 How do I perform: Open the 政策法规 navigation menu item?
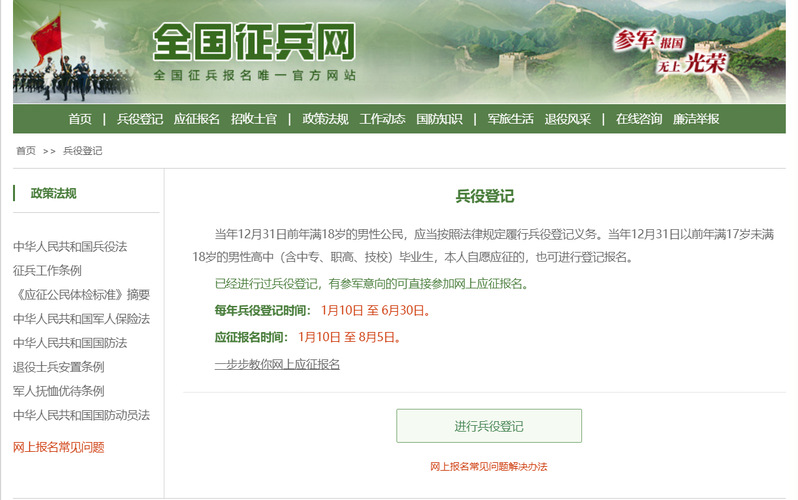coord(325,119)
